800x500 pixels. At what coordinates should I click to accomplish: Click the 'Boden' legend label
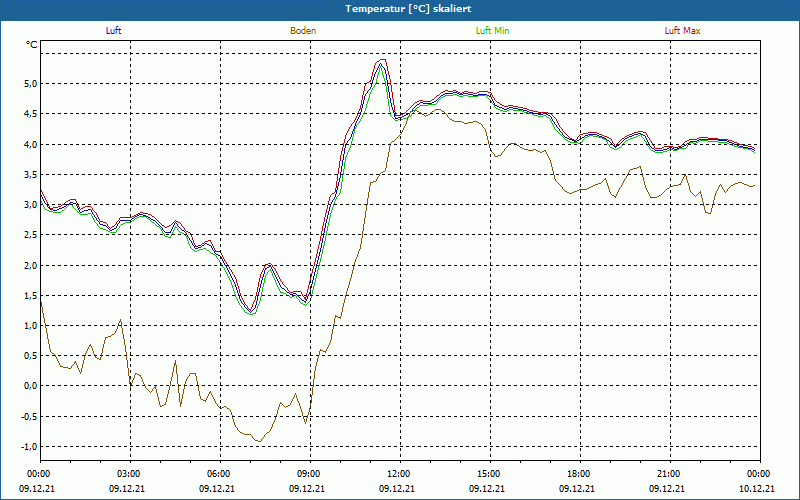pyautogui.click(x=303, y=31)
